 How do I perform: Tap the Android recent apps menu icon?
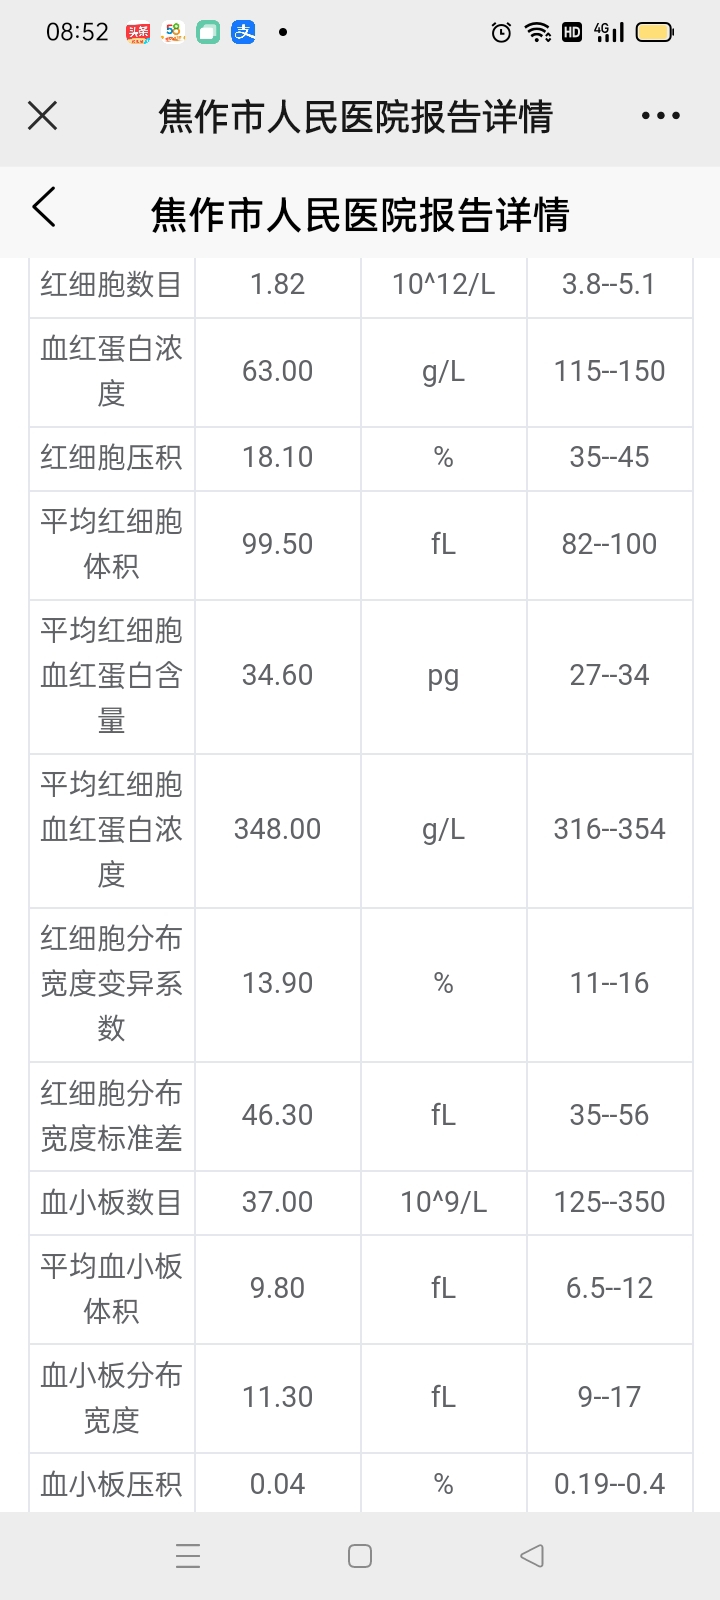188,1556
